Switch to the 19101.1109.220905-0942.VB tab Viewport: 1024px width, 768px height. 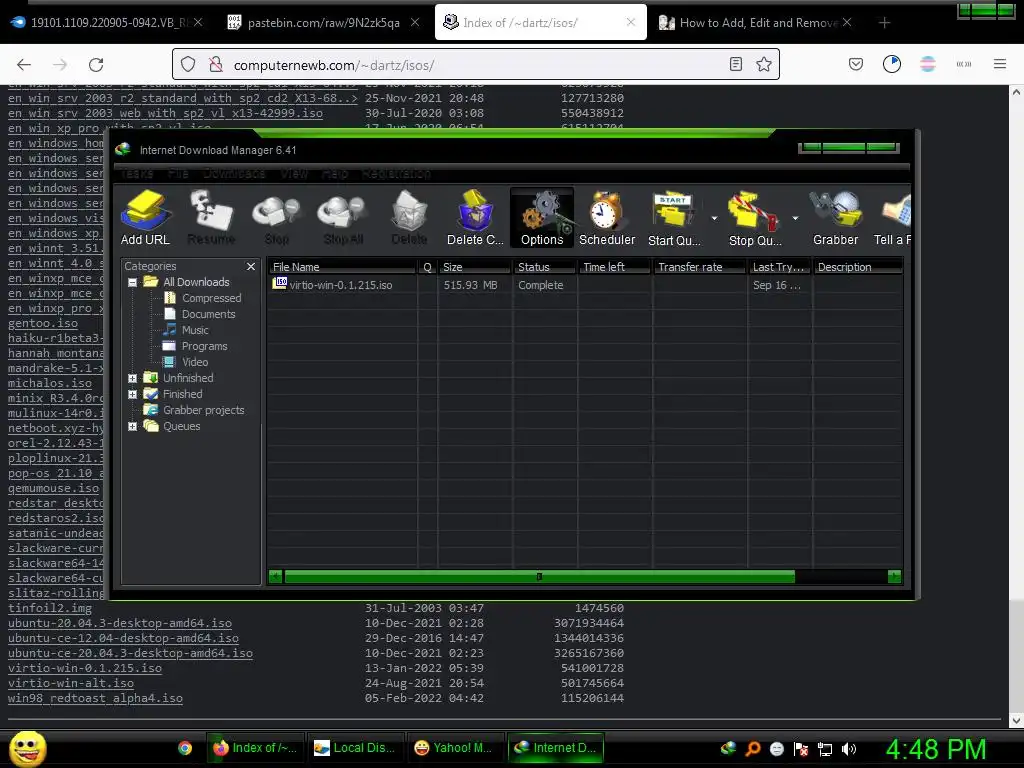point(108,23)
